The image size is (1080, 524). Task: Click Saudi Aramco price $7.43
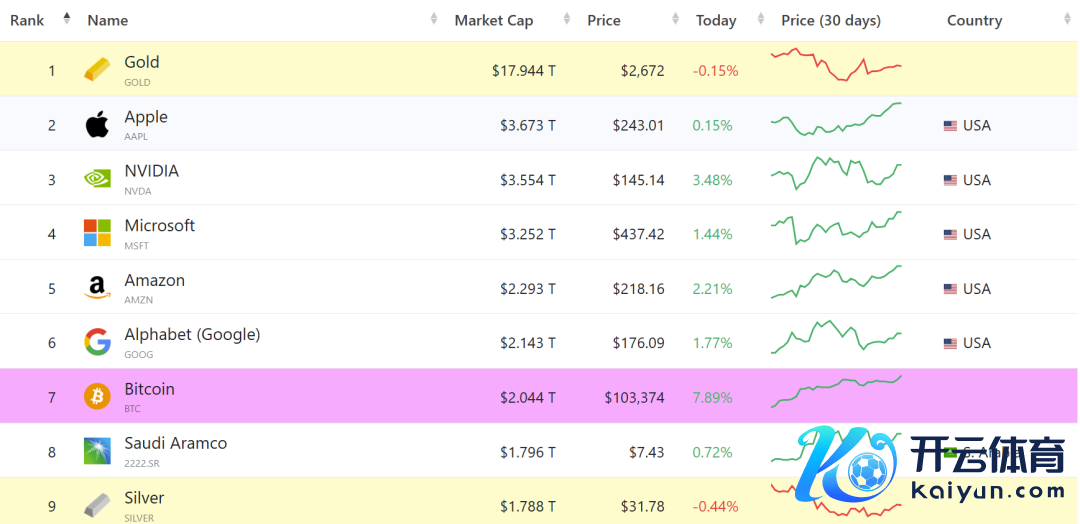click(x=647, y=452)
